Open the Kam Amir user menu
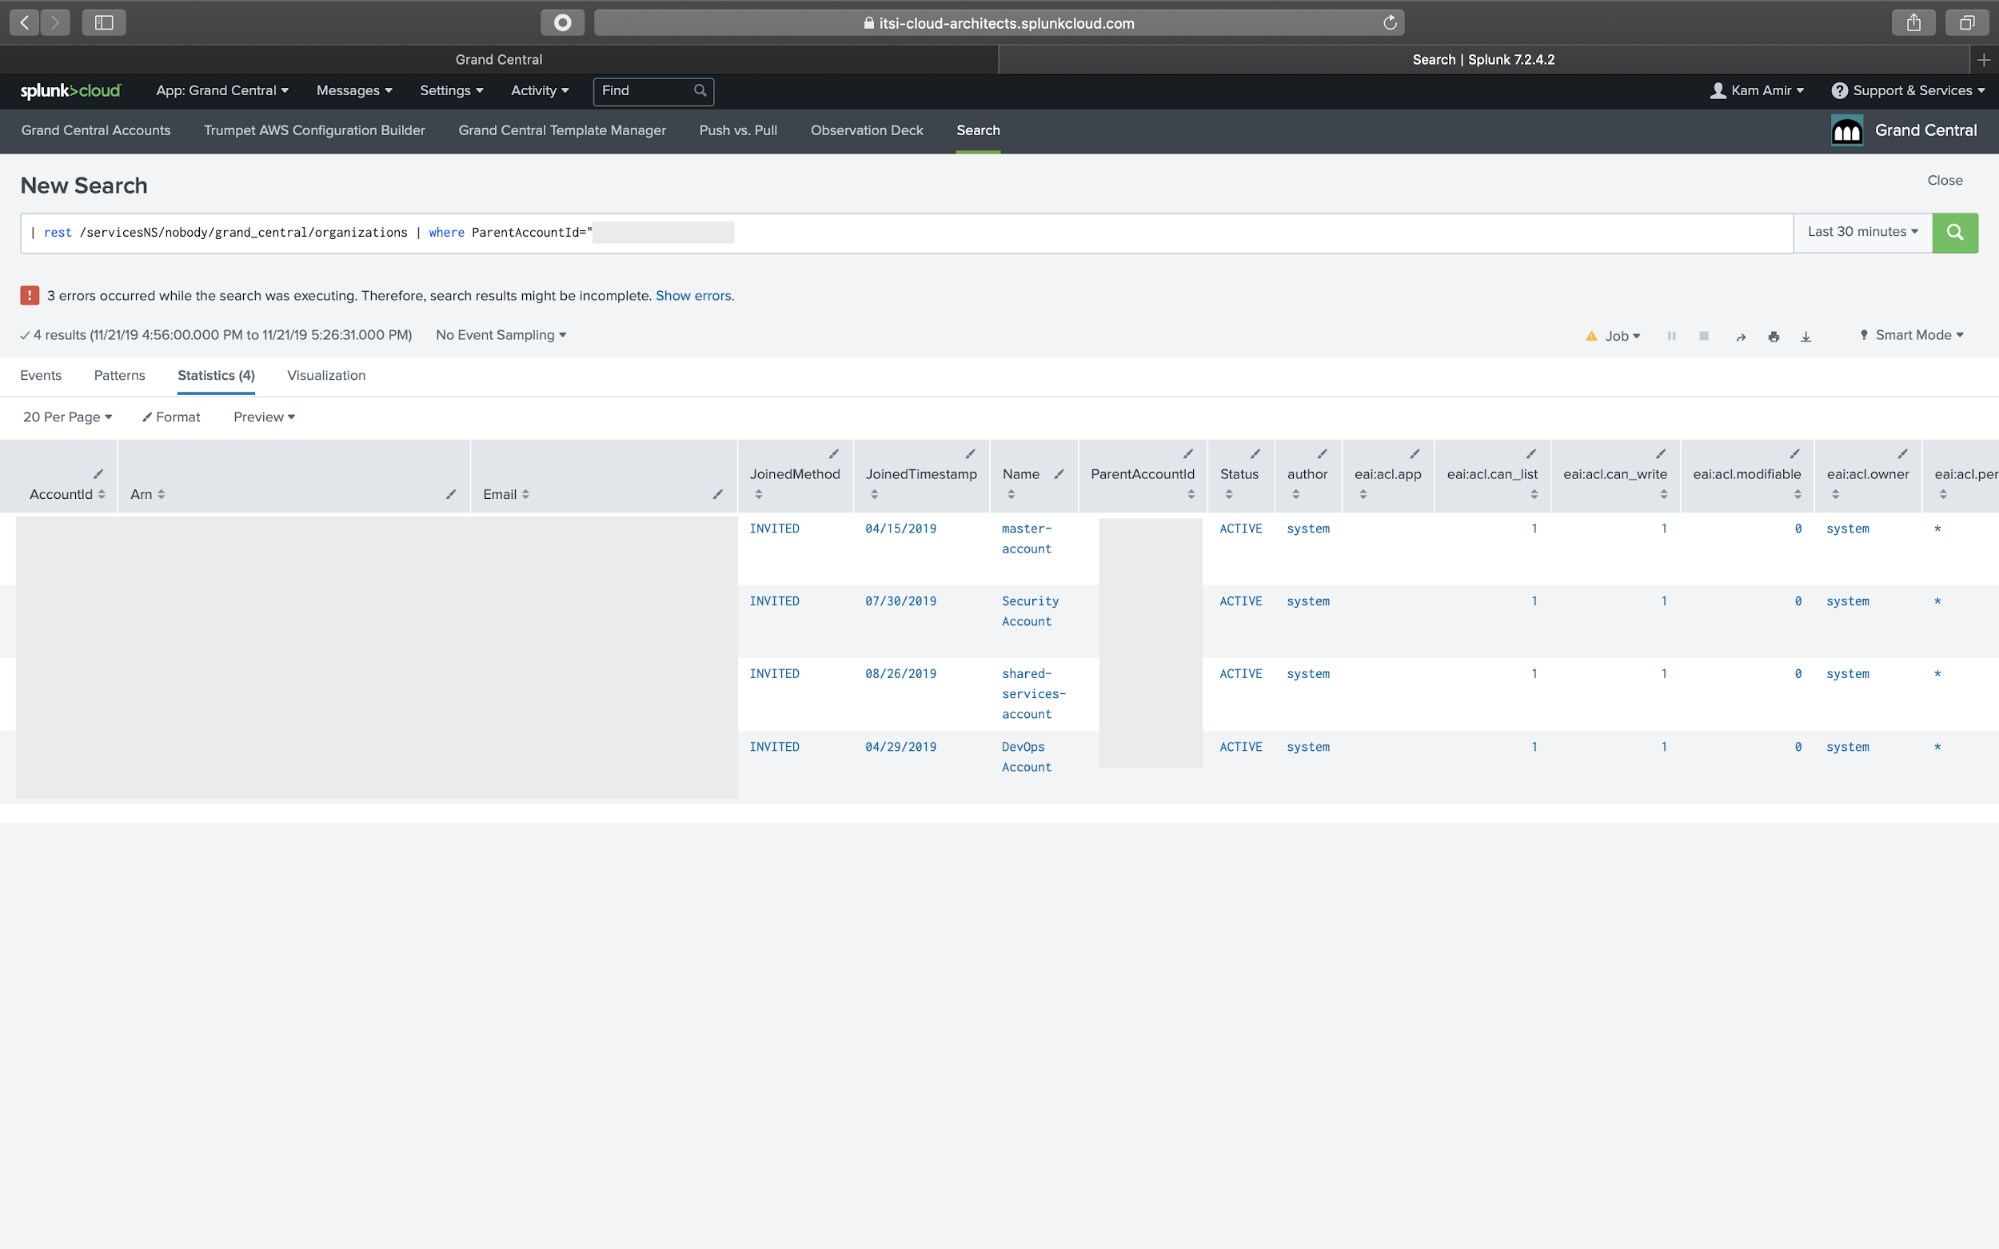Screen dimensions: 1999x1249 pyautogui.click(x=1757, y=90)
